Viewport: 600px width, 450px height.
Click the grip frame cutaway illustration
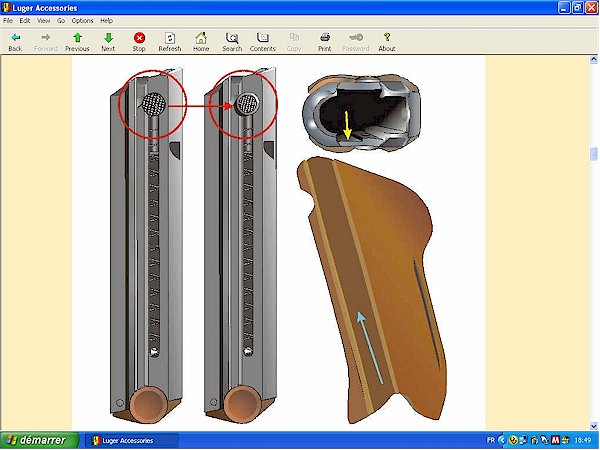[362, 112]
